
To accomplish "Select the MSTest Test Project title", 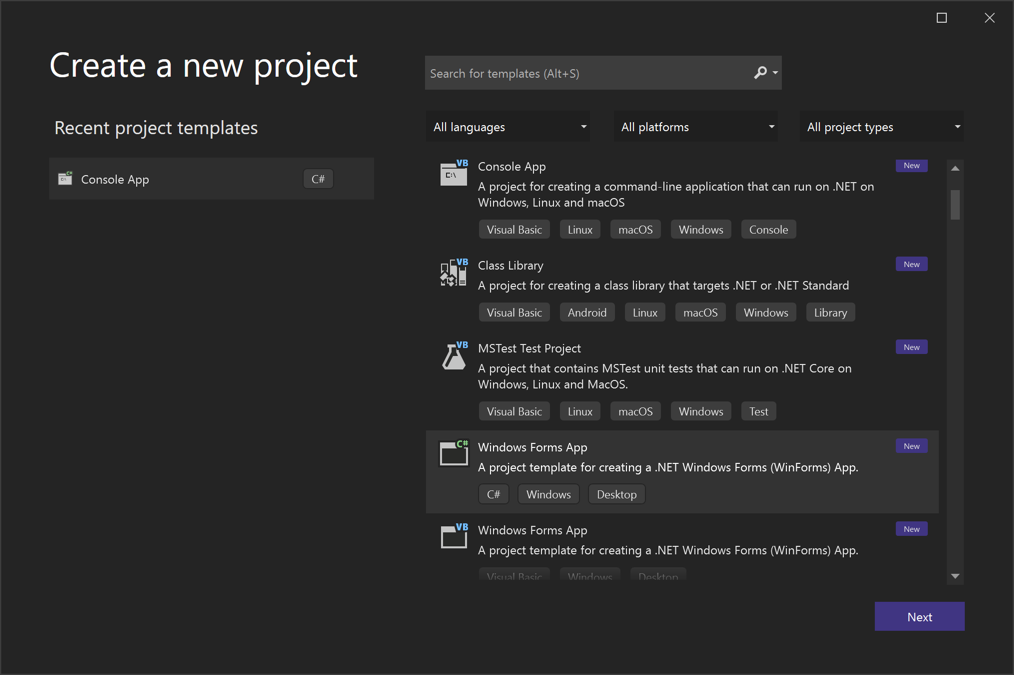I will tap(529, 348).
